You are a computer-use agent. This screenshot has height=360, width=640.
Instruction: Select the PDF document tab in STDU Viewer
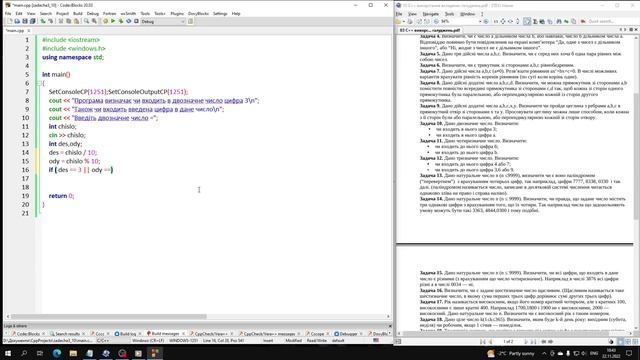(x=429, y=30)
